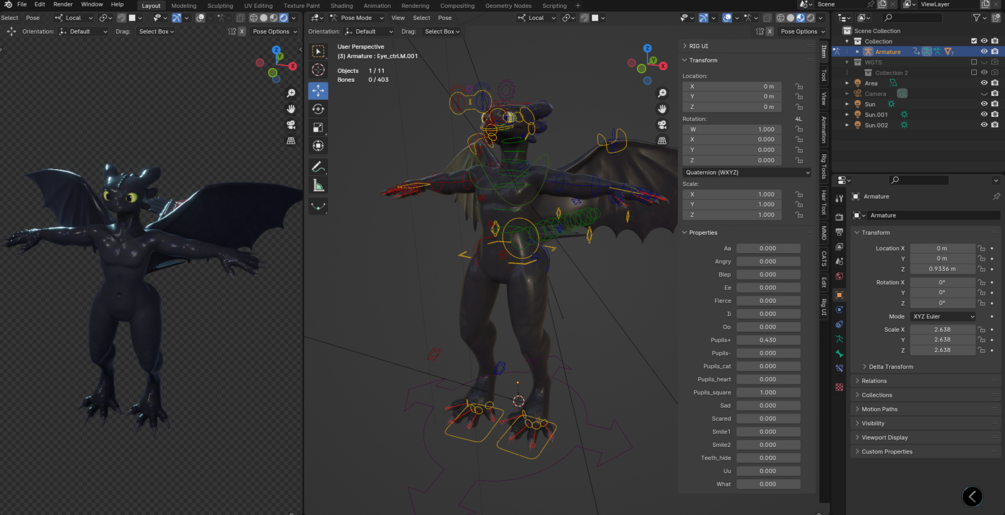The width and height of the screenshot is (1005, 515).
Task: Toggle visibility of the Area light
Action: 984,83
